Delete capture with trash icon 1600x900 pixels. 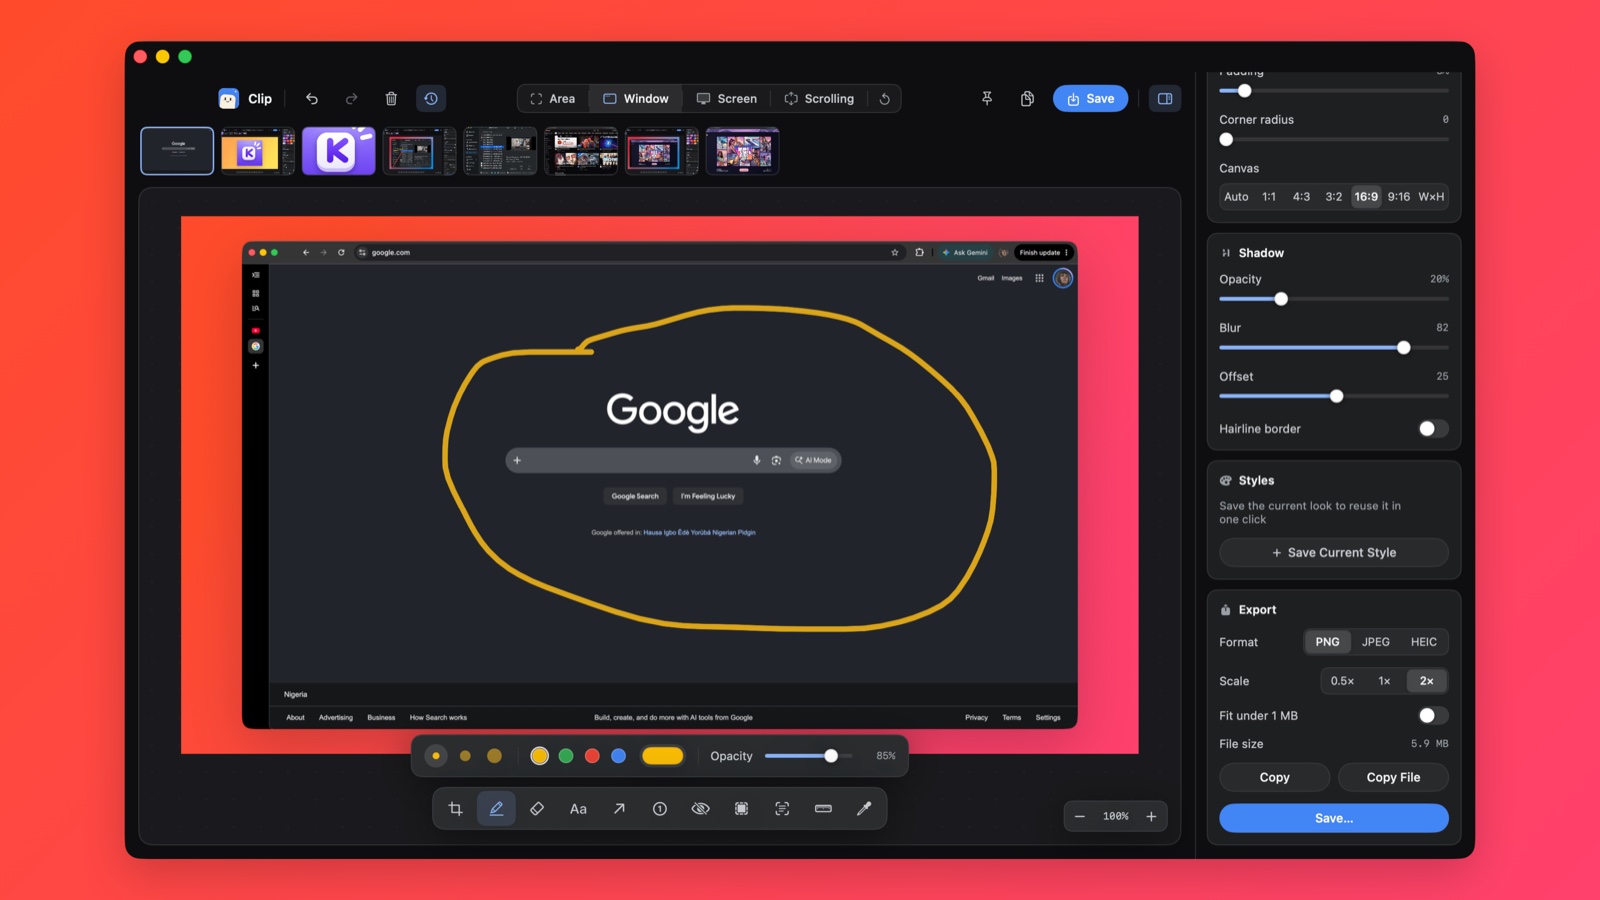391,99
